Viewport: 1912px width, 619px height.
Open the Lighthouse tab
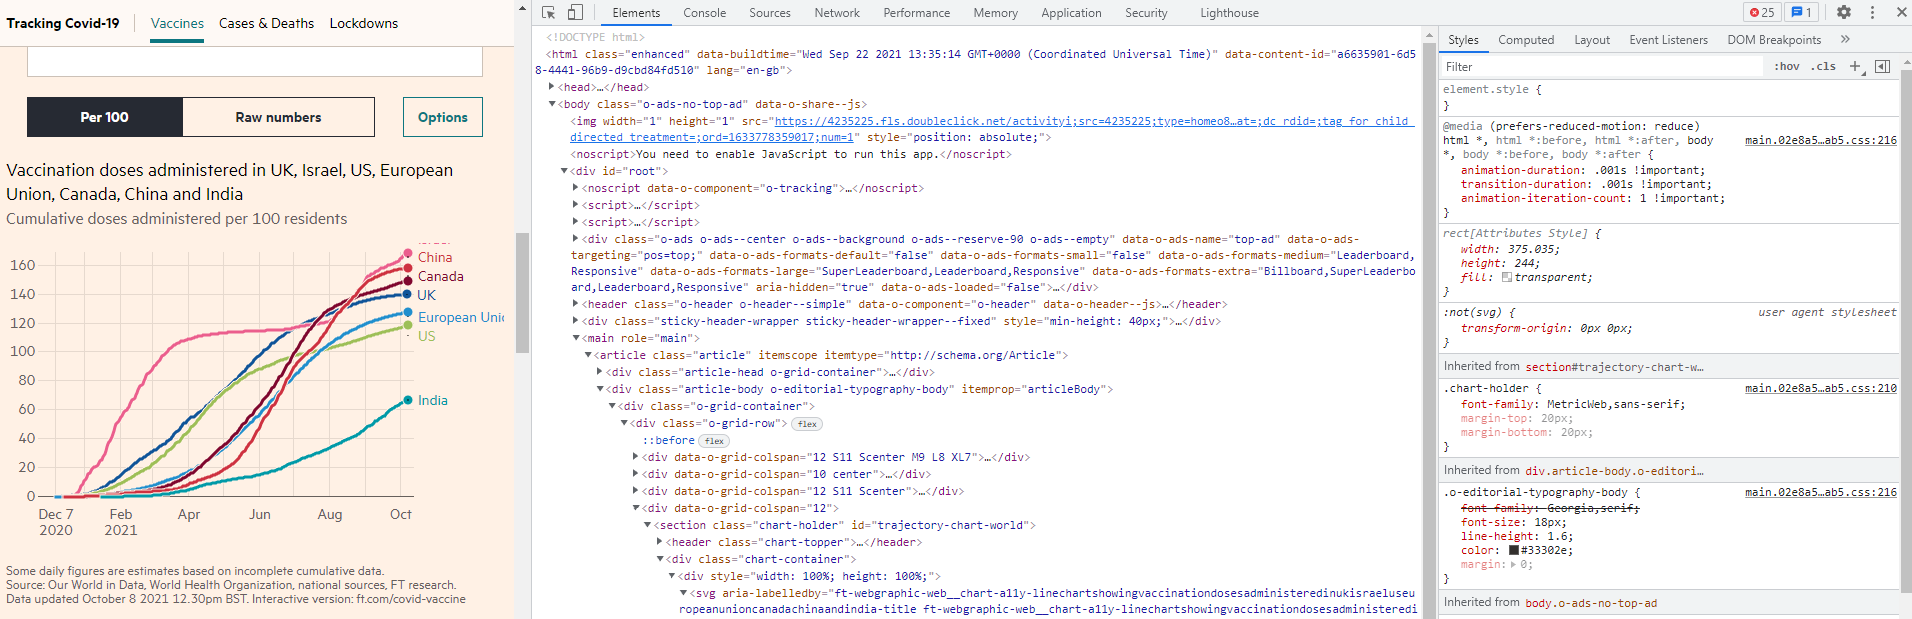[1229, 13]
